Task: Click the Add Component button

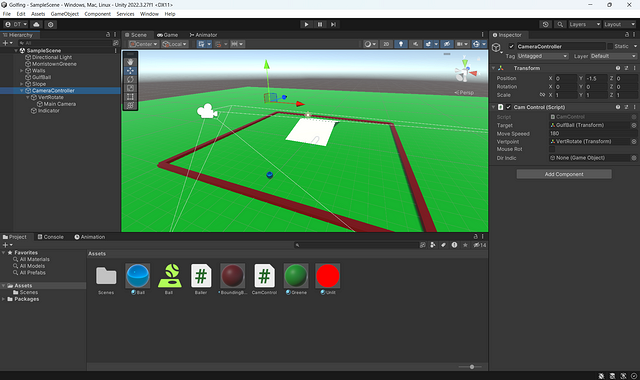Action: 564,174
